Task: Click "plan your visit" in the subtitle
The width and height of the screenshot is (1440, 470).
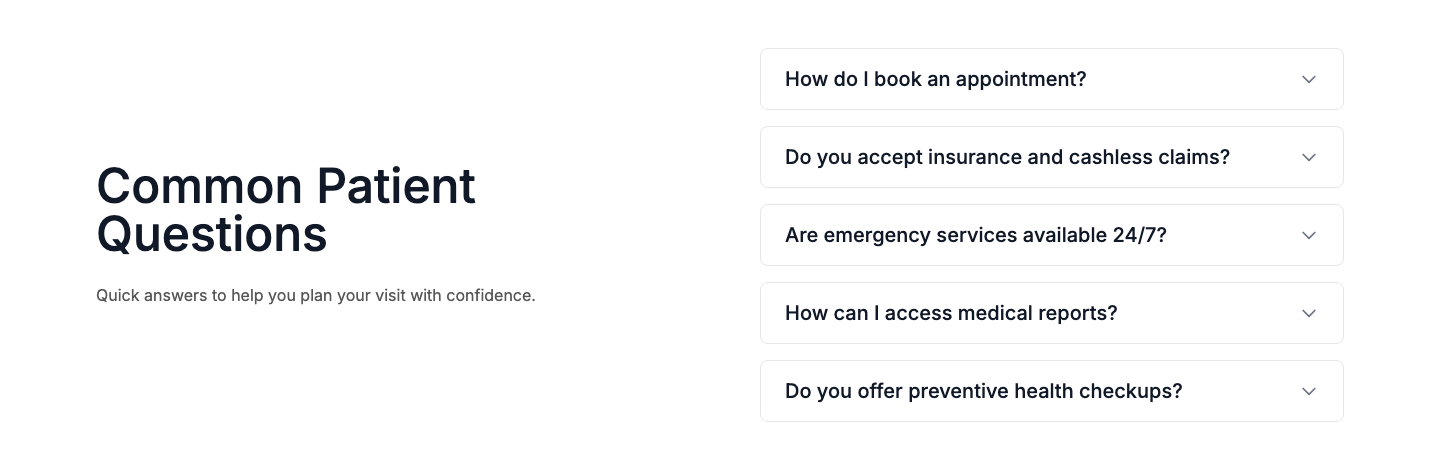Action: [x=353, y=296]
